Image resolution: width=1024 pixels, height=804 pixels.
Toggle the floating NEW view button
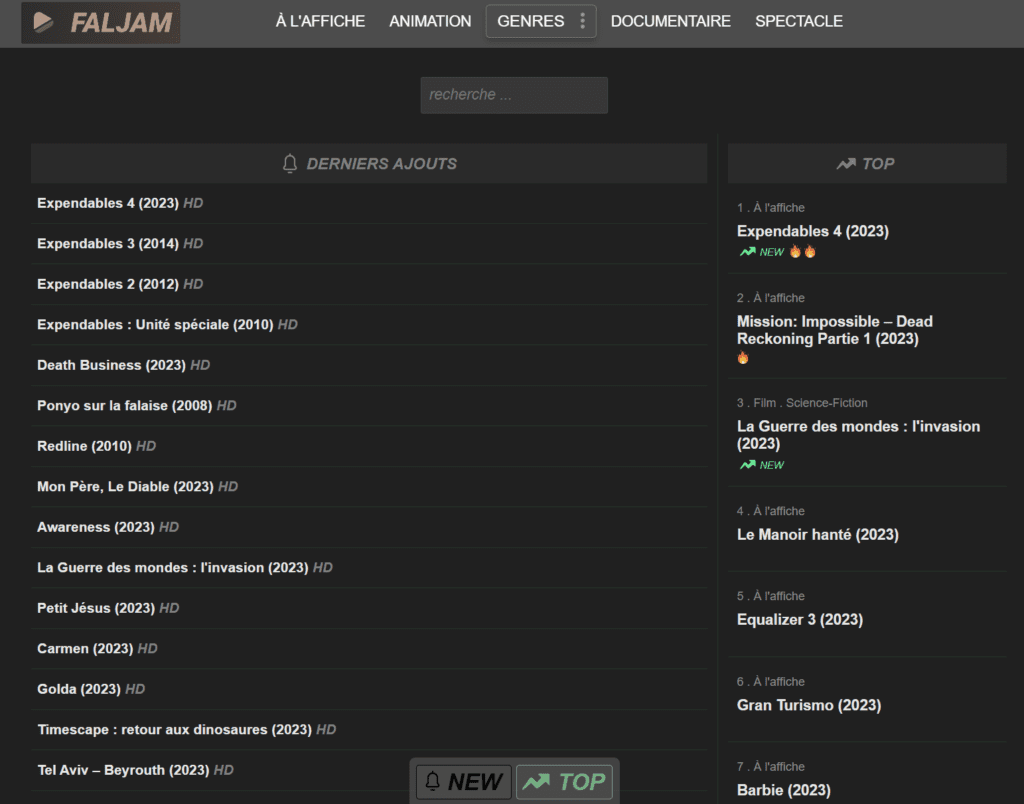tap(464, 782)
